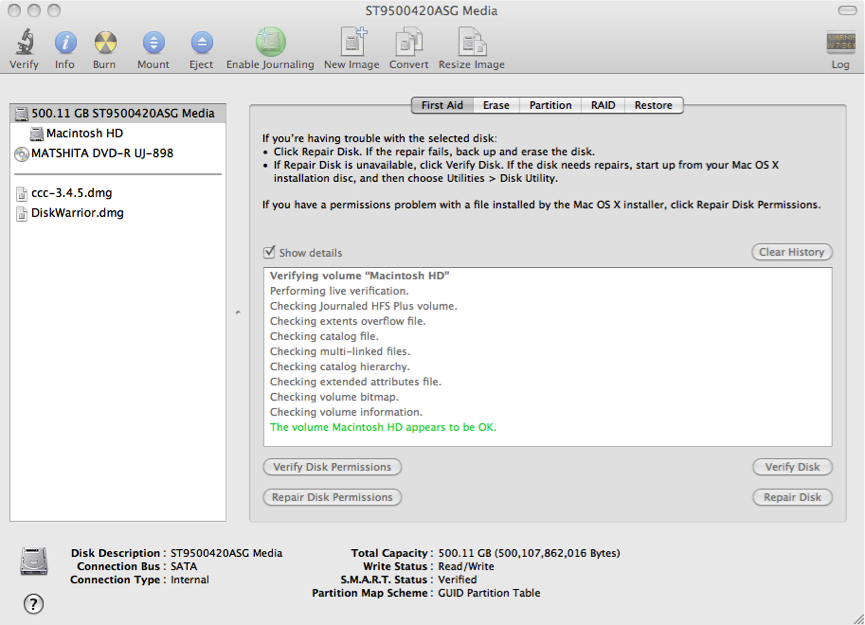Select DiskWarrior.dmg disk image
Screen dimensions: 865x625
[118, 212]
